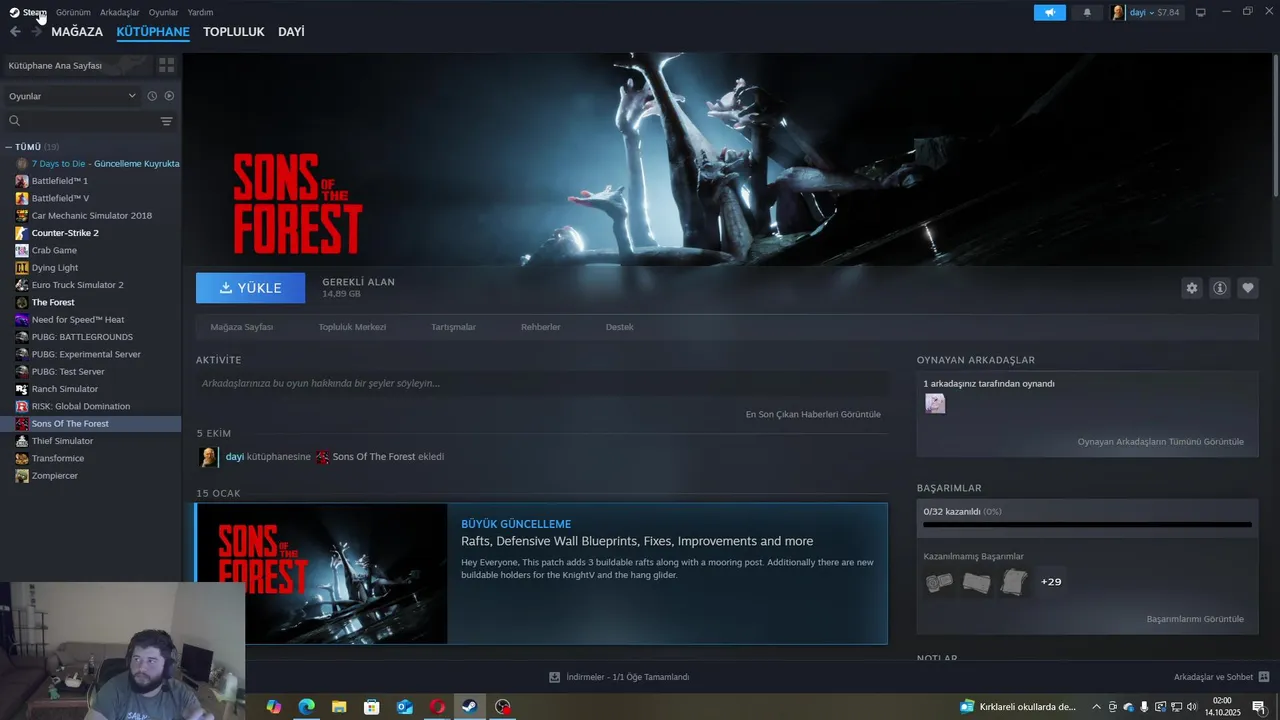Click the recent activity clock icon
The width and height of the screenshot is (1280, 720).
coord(152,96)
